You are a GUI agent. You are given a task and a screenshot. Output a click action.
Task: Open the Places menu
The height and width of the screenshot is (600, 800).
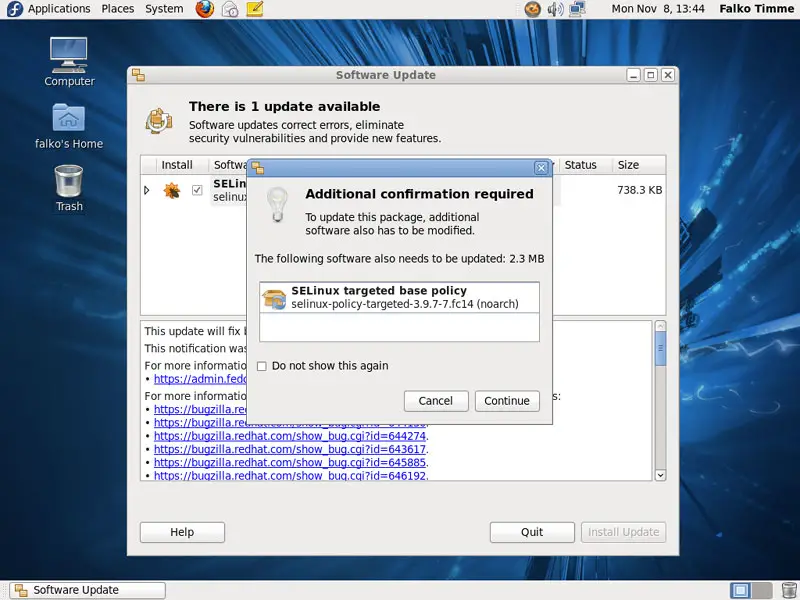click(117, 9)
